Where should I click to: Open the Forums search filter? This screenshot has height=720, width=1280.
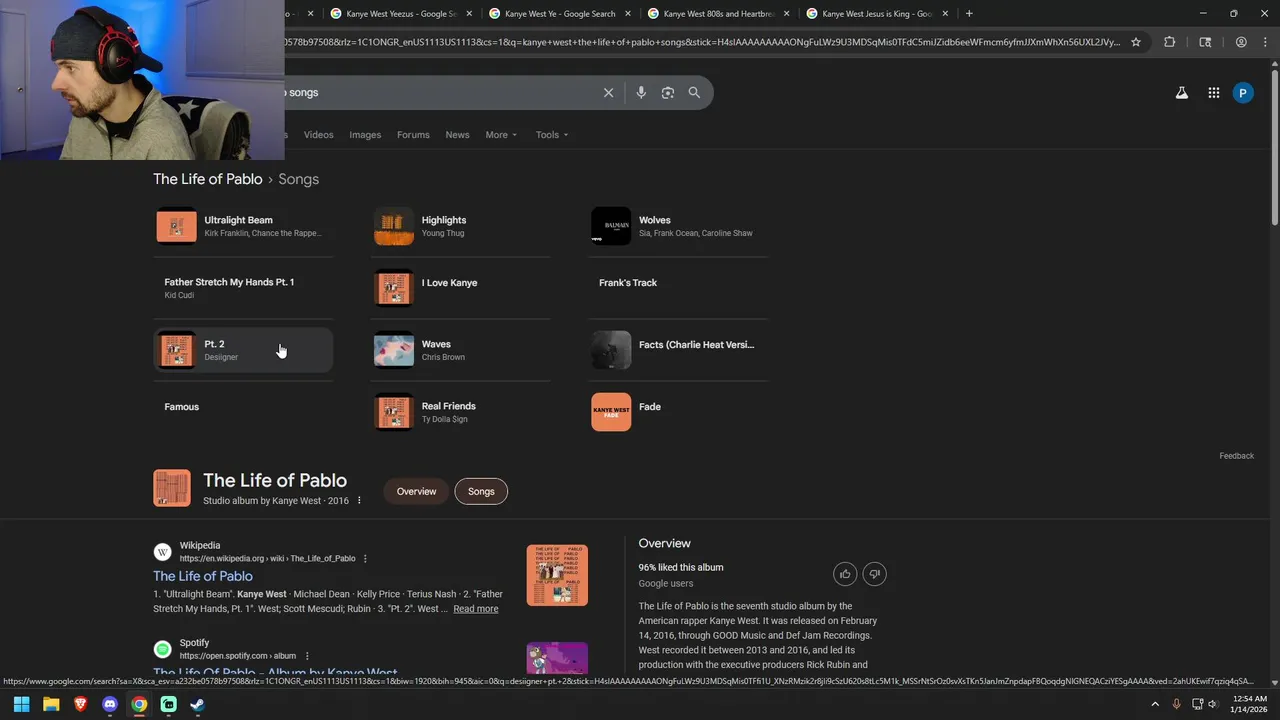pos(413,135)
